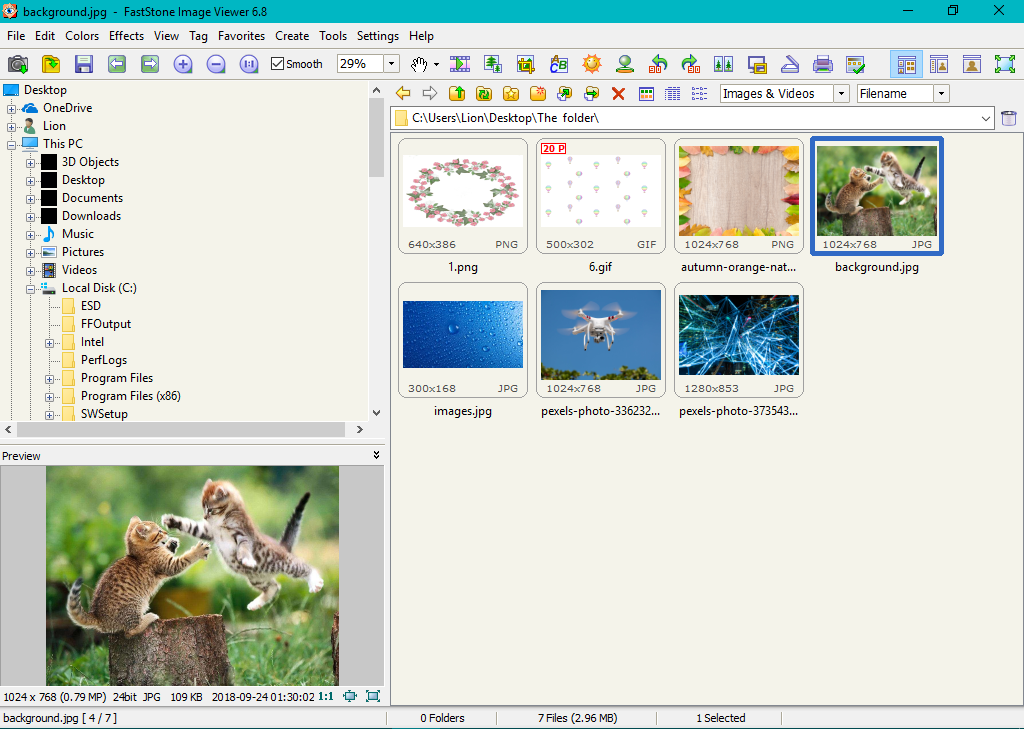Select the pexels-photo-336232 drone thumbnail

(601, 340)
